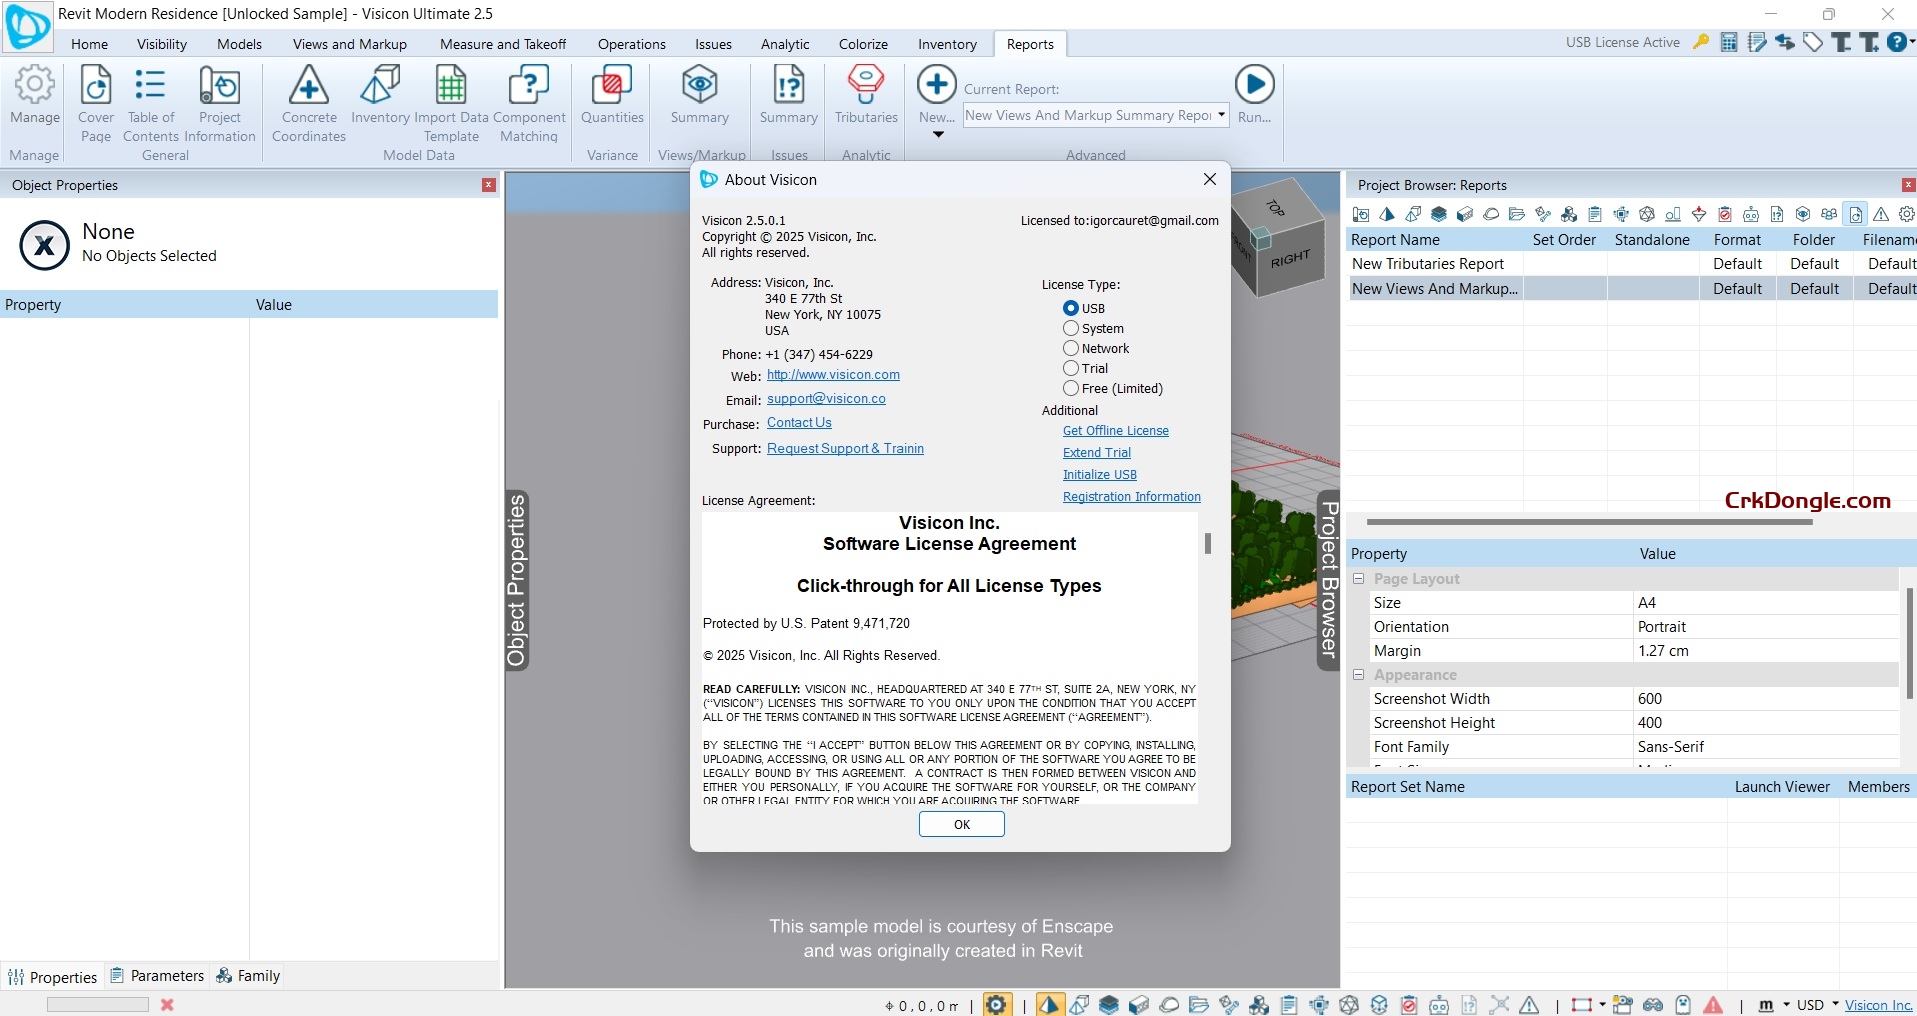Open the Quantities tool in Variance group
1917x1016 pixels.
(x=611, y=96)
